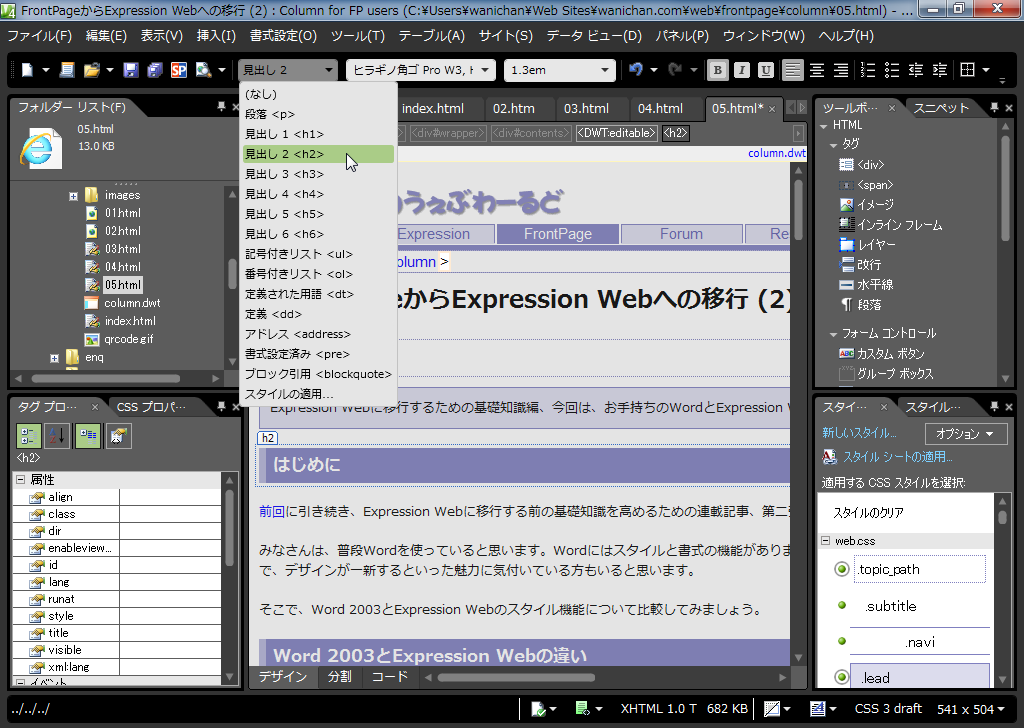
Task: Open the 書式設定(O) menu
Action: tap(283, 36)
